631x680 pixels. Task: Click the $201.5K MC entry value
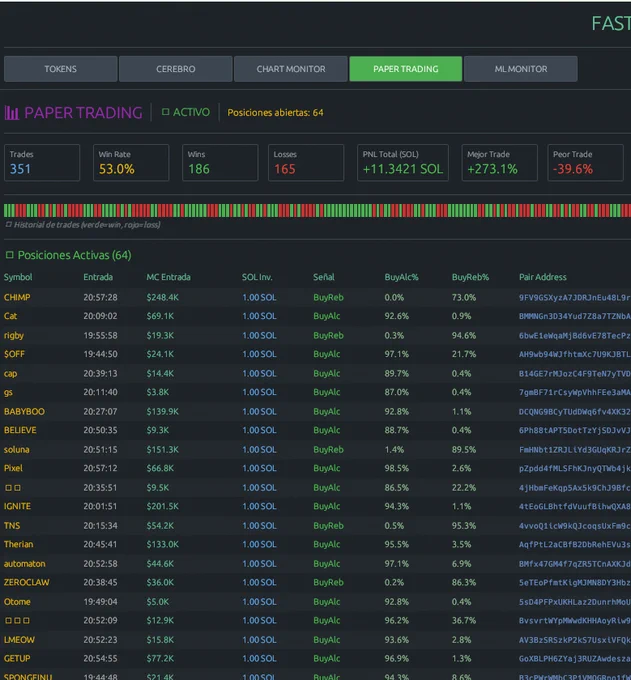pyautogui.click(x=163, y=507)
